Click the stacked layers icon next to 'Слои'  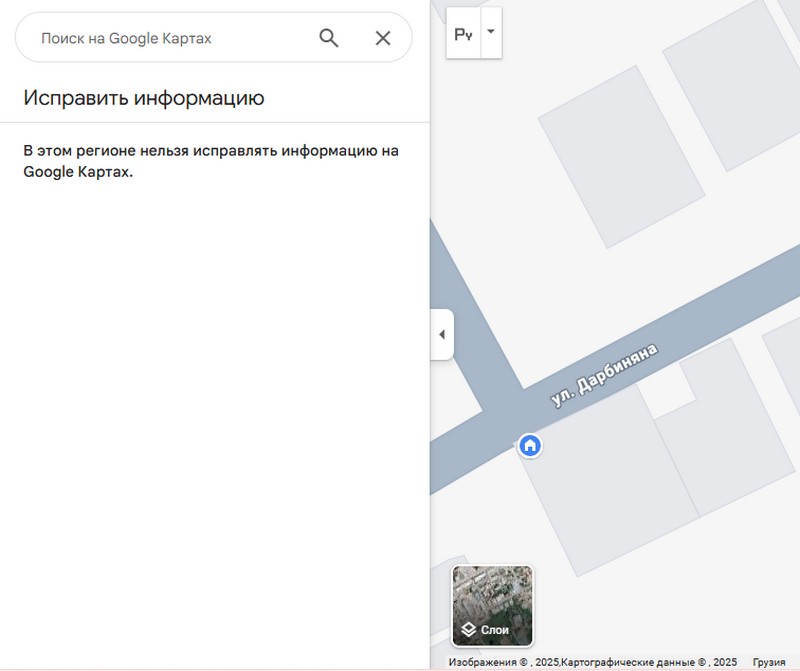coord(467,630)
